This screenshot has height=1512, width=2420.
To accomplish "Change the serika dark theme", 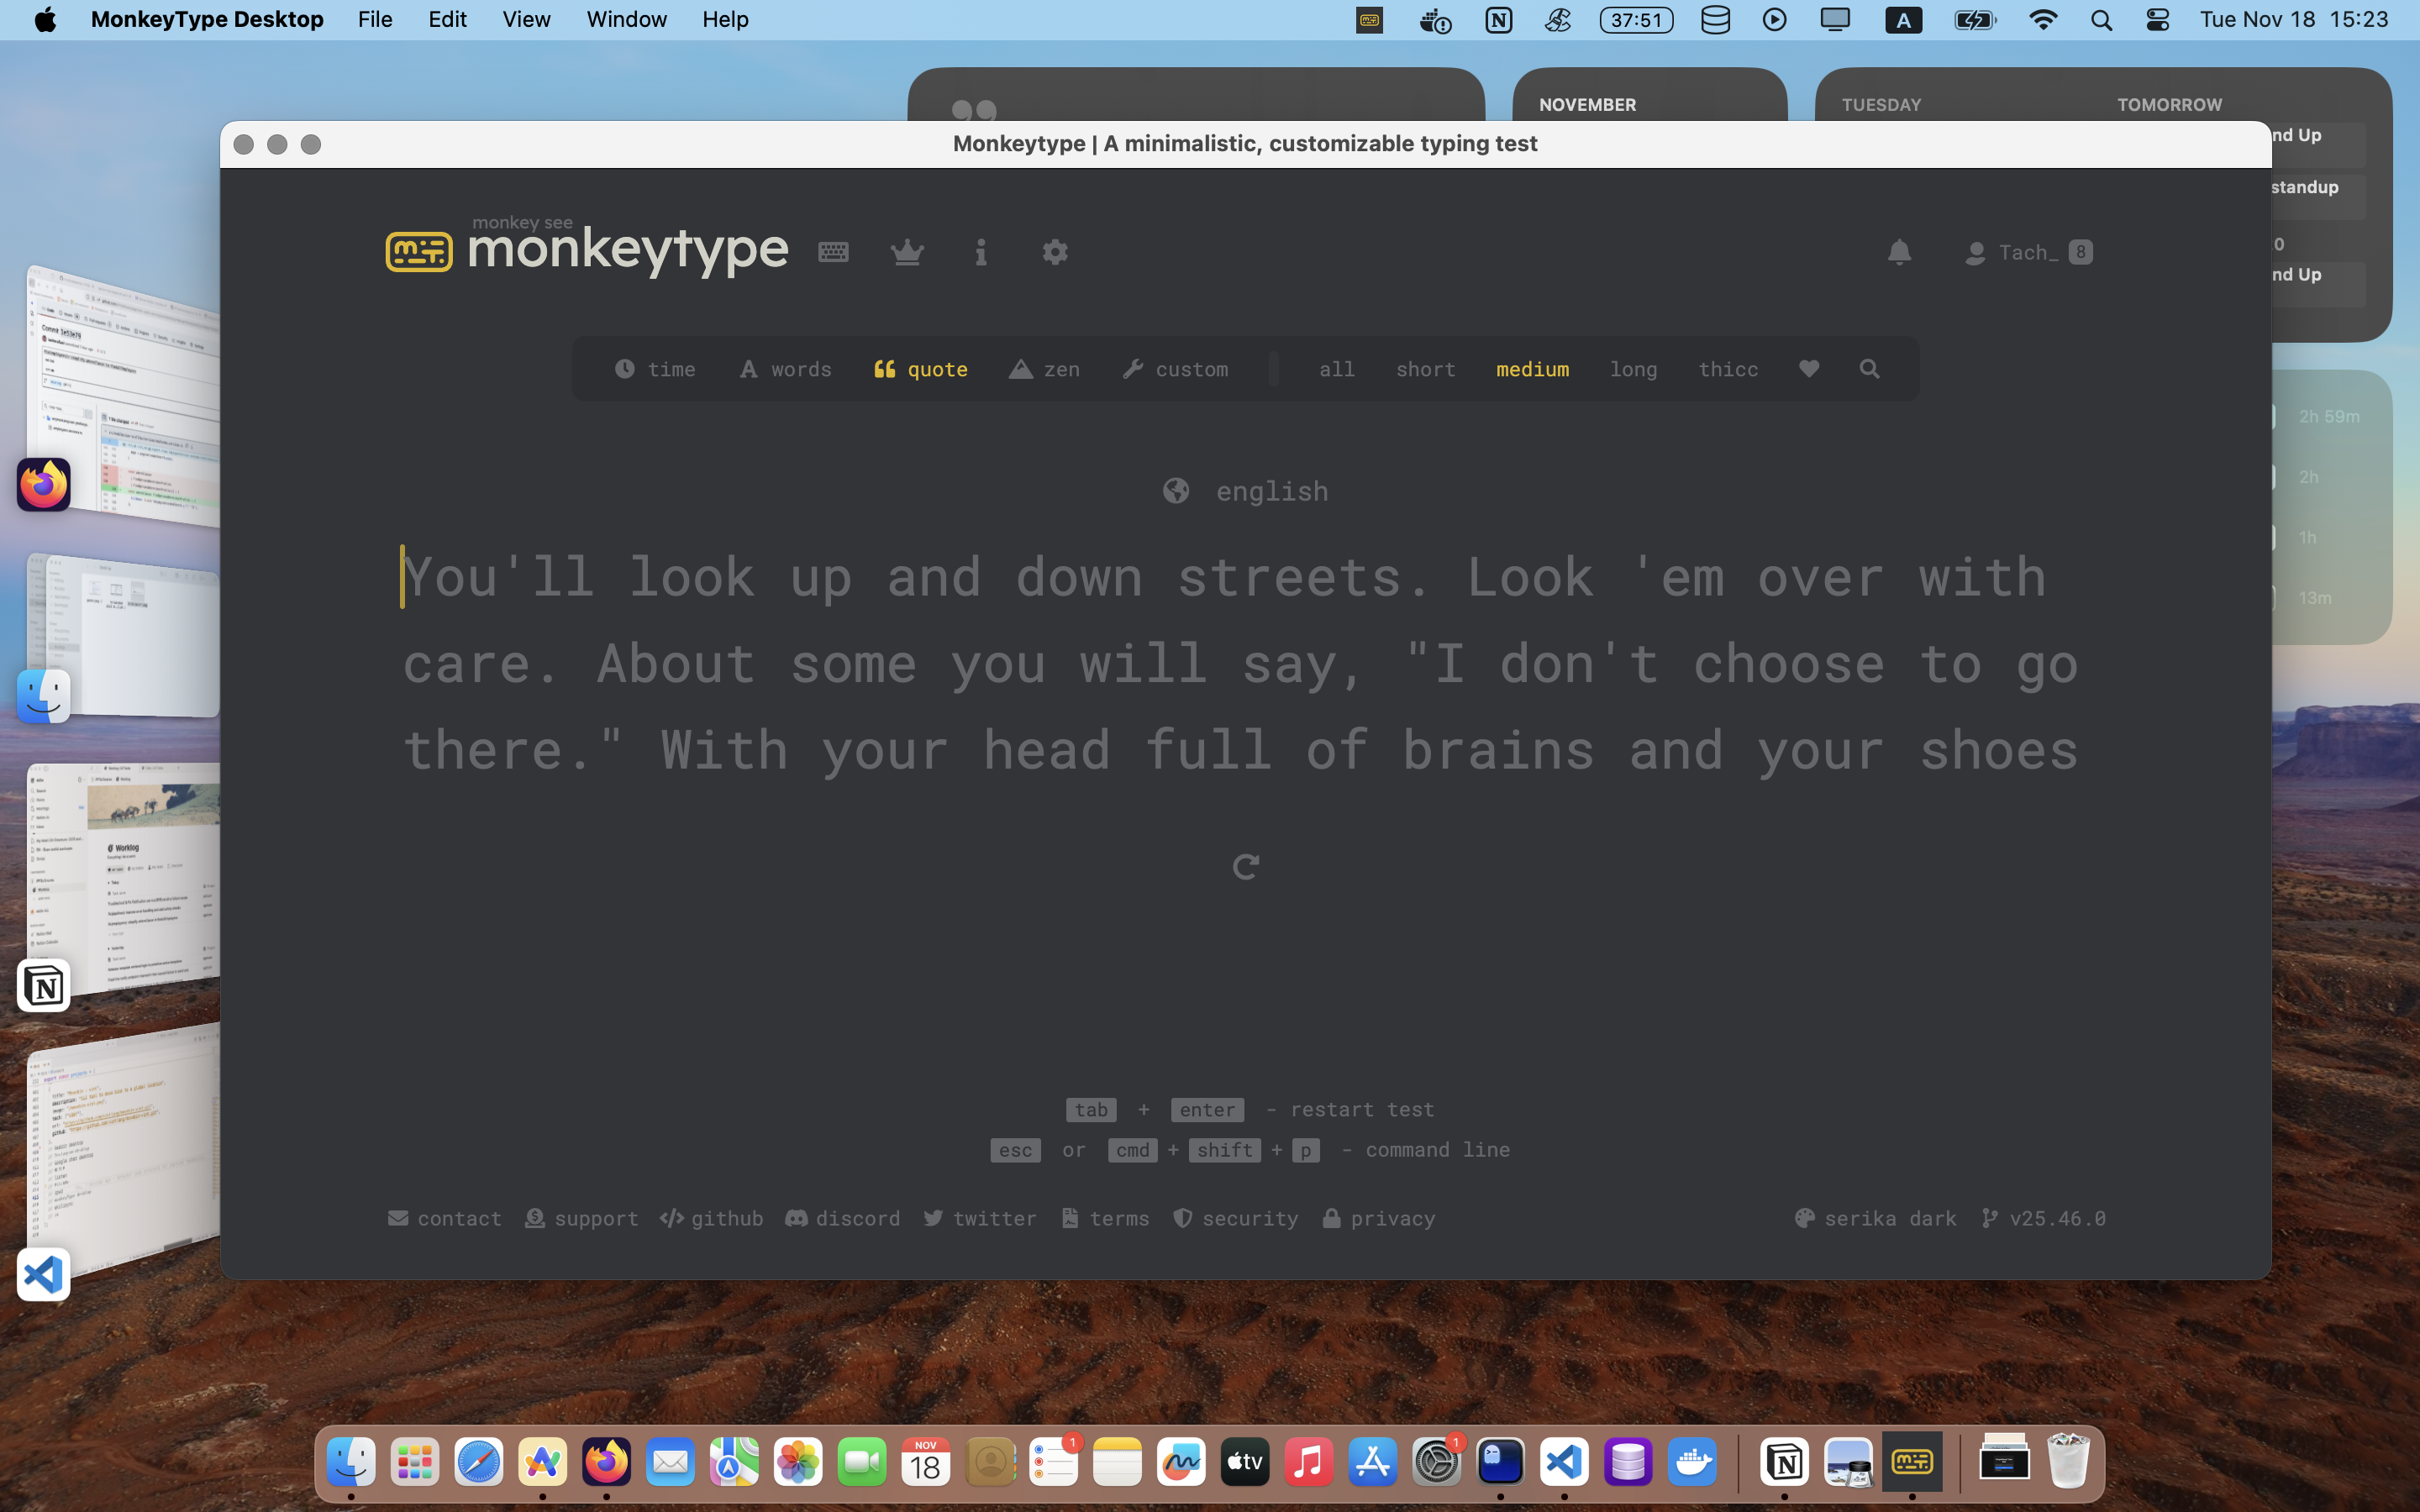I will tap(1875, 1218).
